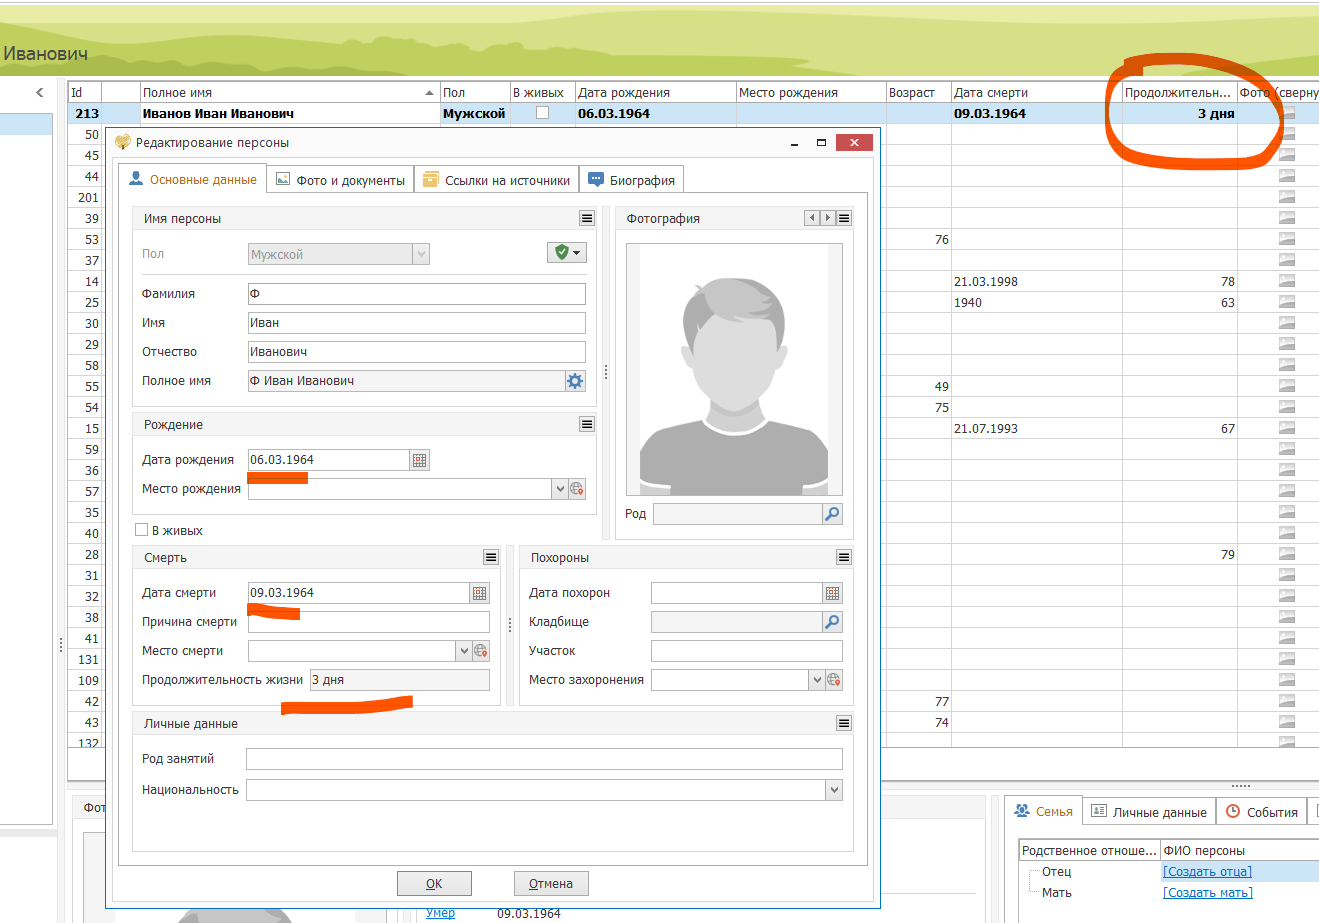Viewport: 1319px width, 923px height.
Task: Click the person silhouette photo placeholder
Action: pyautogui.click(x=734, y=370)
